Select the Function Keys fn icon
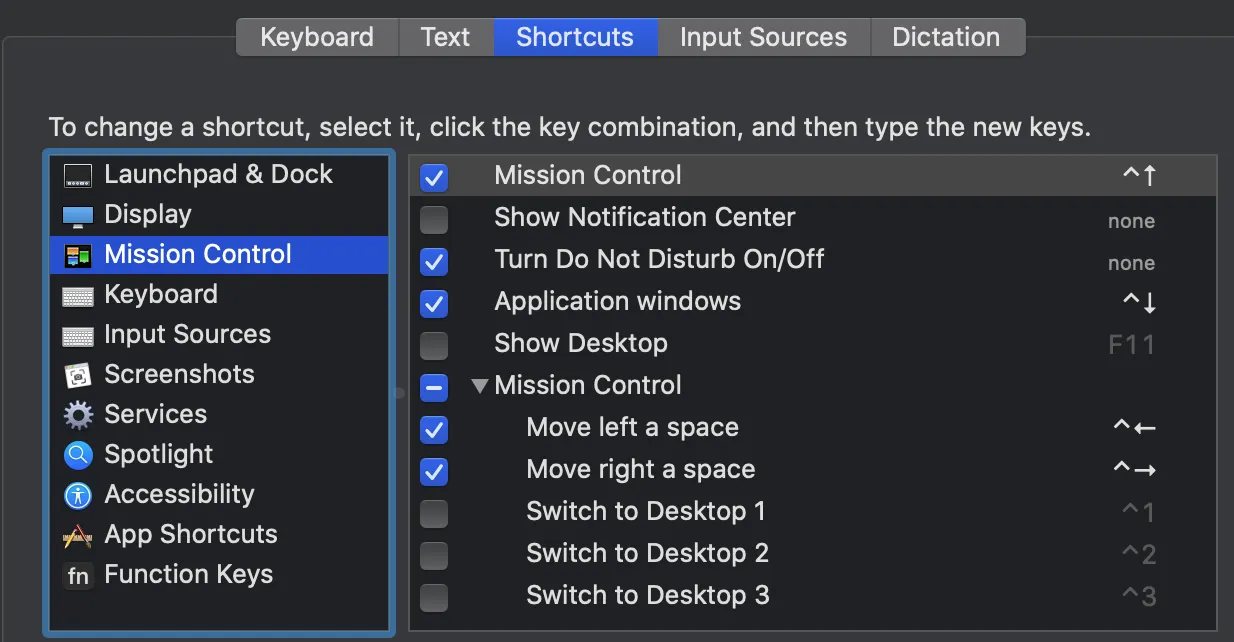 [x=78, y=575]
